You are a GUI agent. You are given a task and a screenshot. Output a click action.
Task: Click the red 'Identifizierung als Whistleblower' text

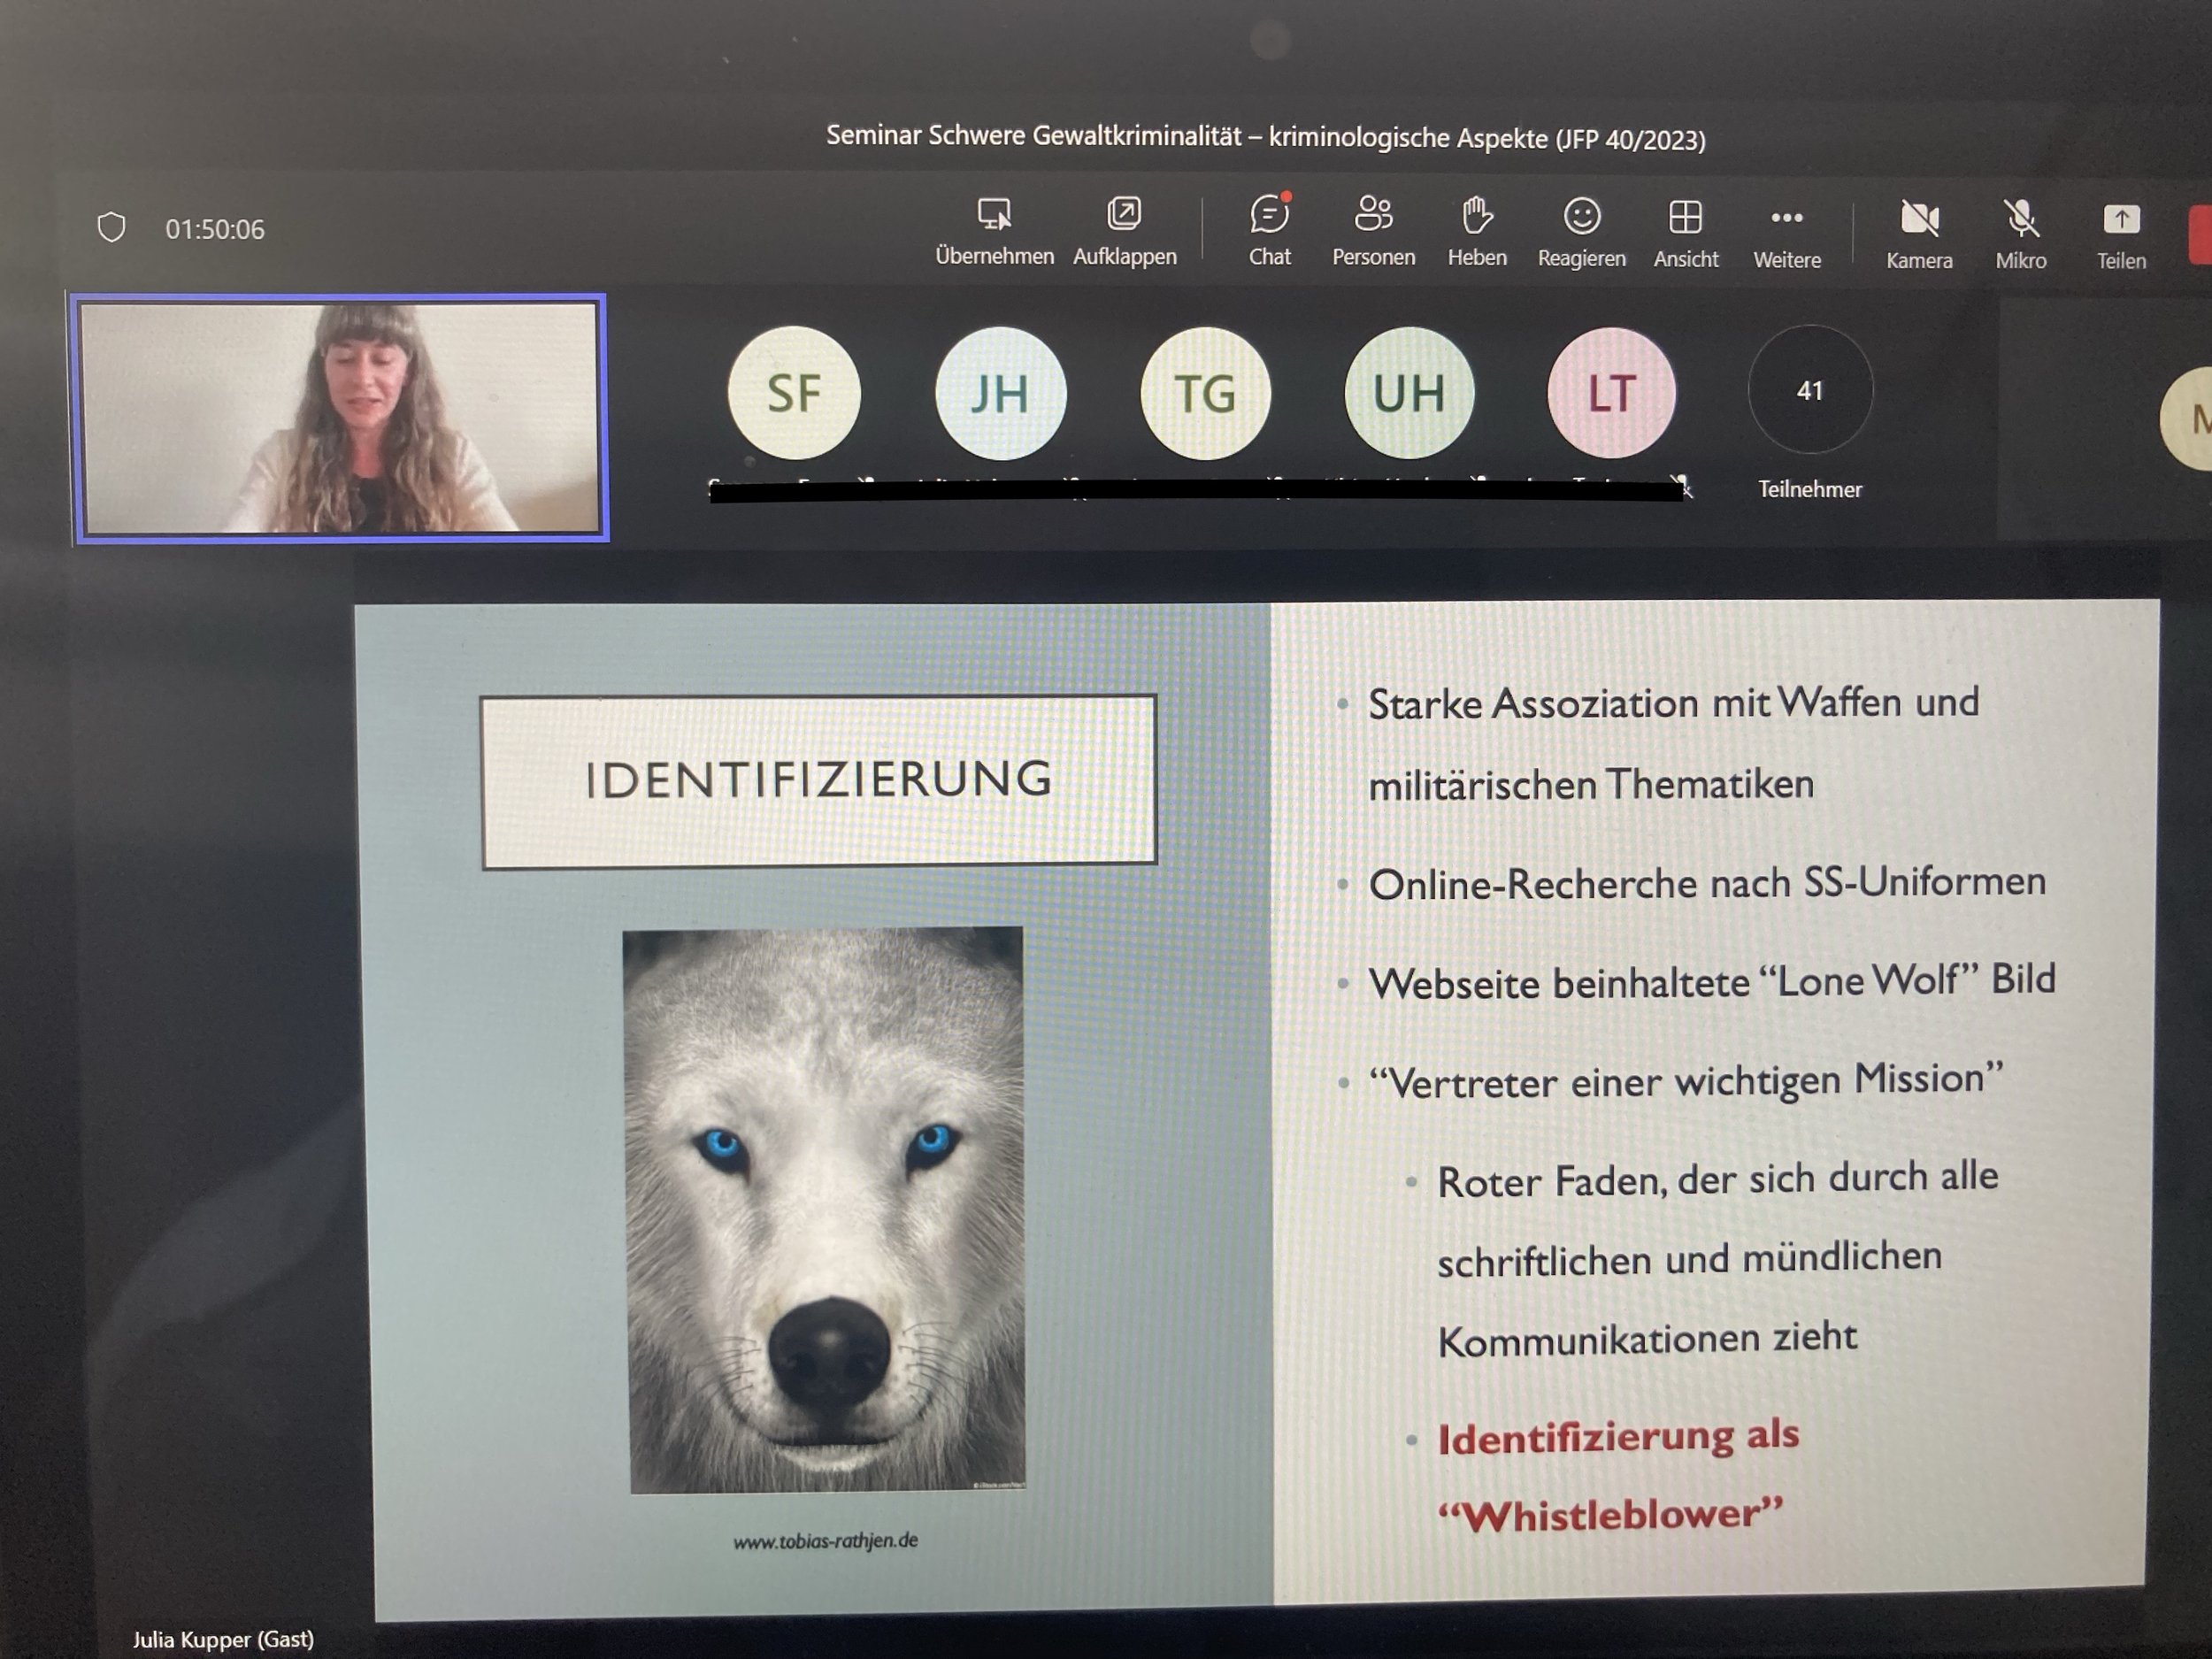pyautogui.click(x=1618, y=1475)
